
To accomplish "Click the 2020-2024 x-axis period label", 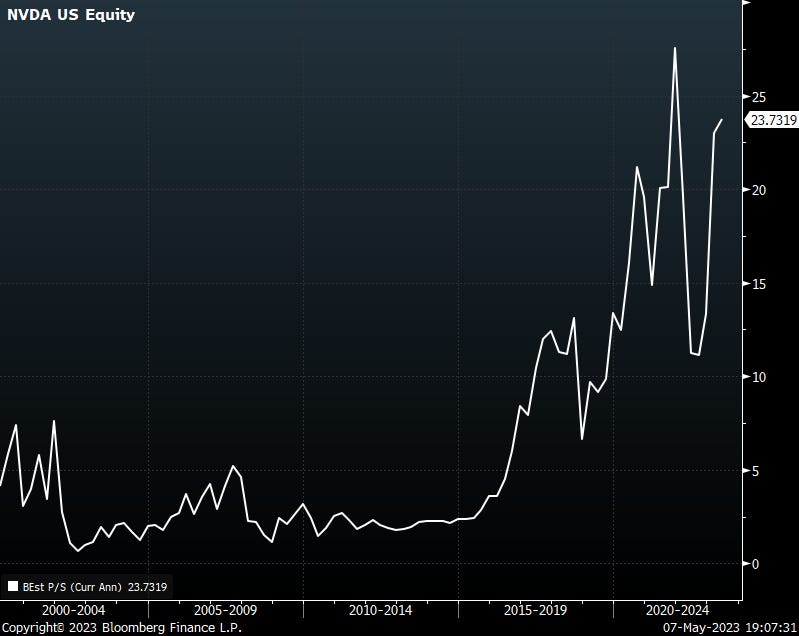I will [677, 610].
